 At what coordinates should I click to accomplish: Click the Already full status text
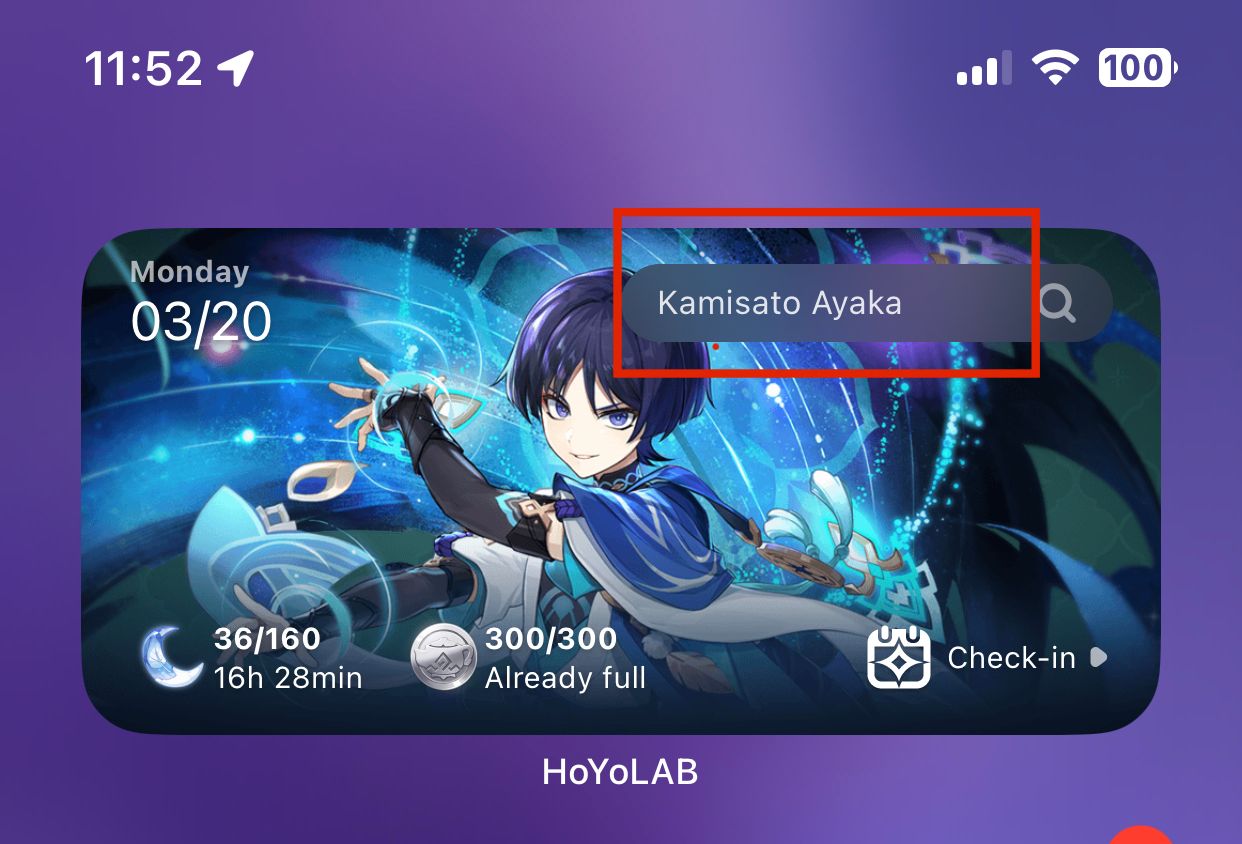pyautogui.click(x=565, y=678)
